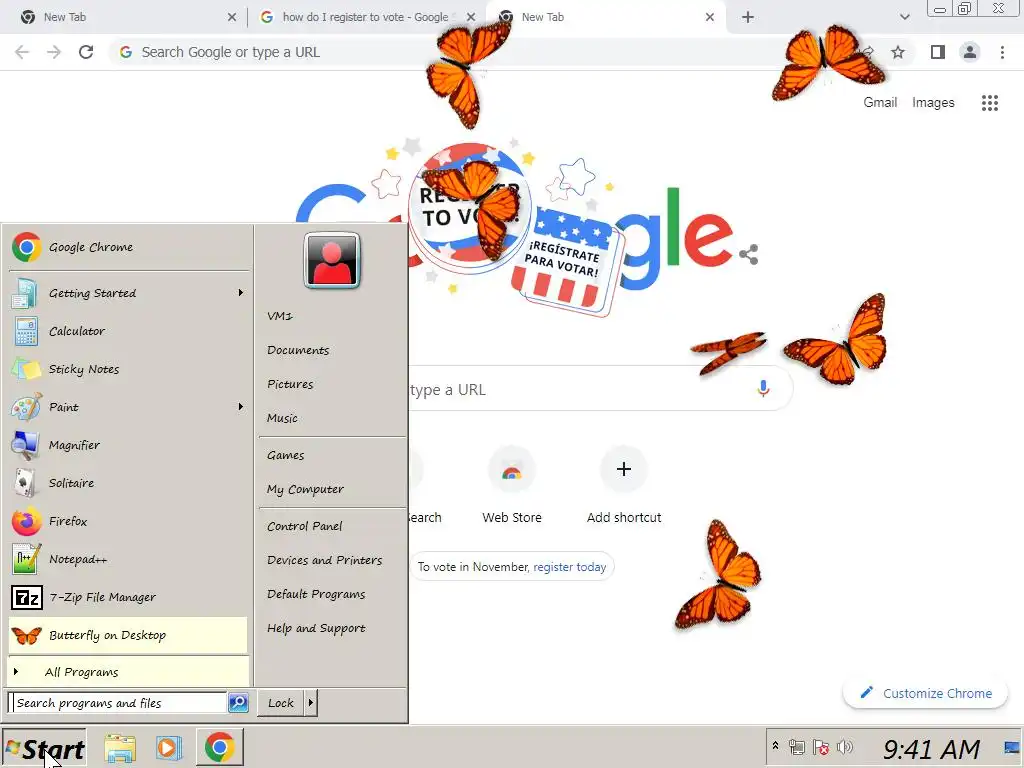Launch Magnifier from Start menu

coord(129,445)
